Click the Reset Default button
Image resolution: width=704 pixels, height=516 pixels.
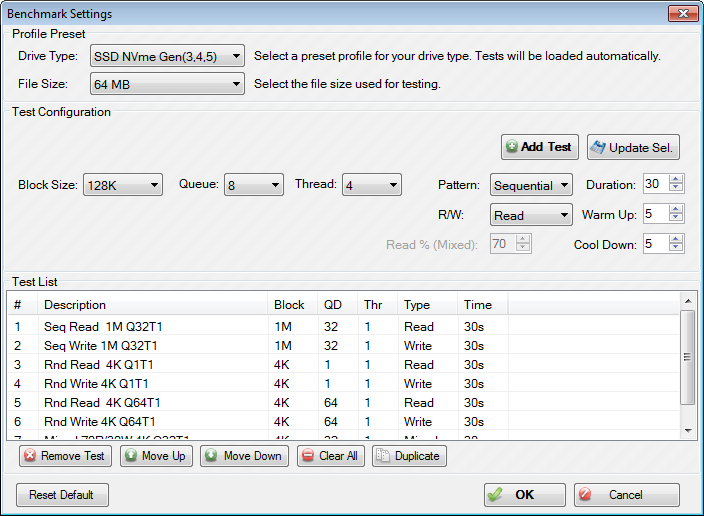pos(62,495)
